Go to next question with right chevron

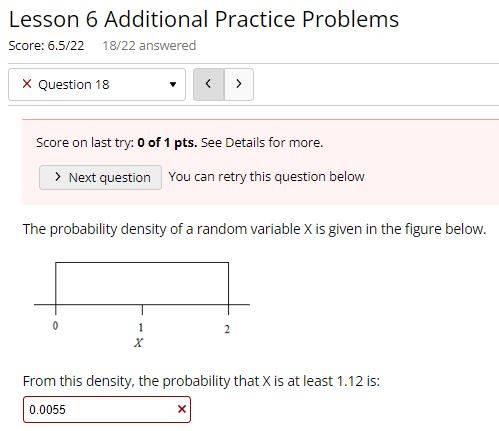(239, 84)
